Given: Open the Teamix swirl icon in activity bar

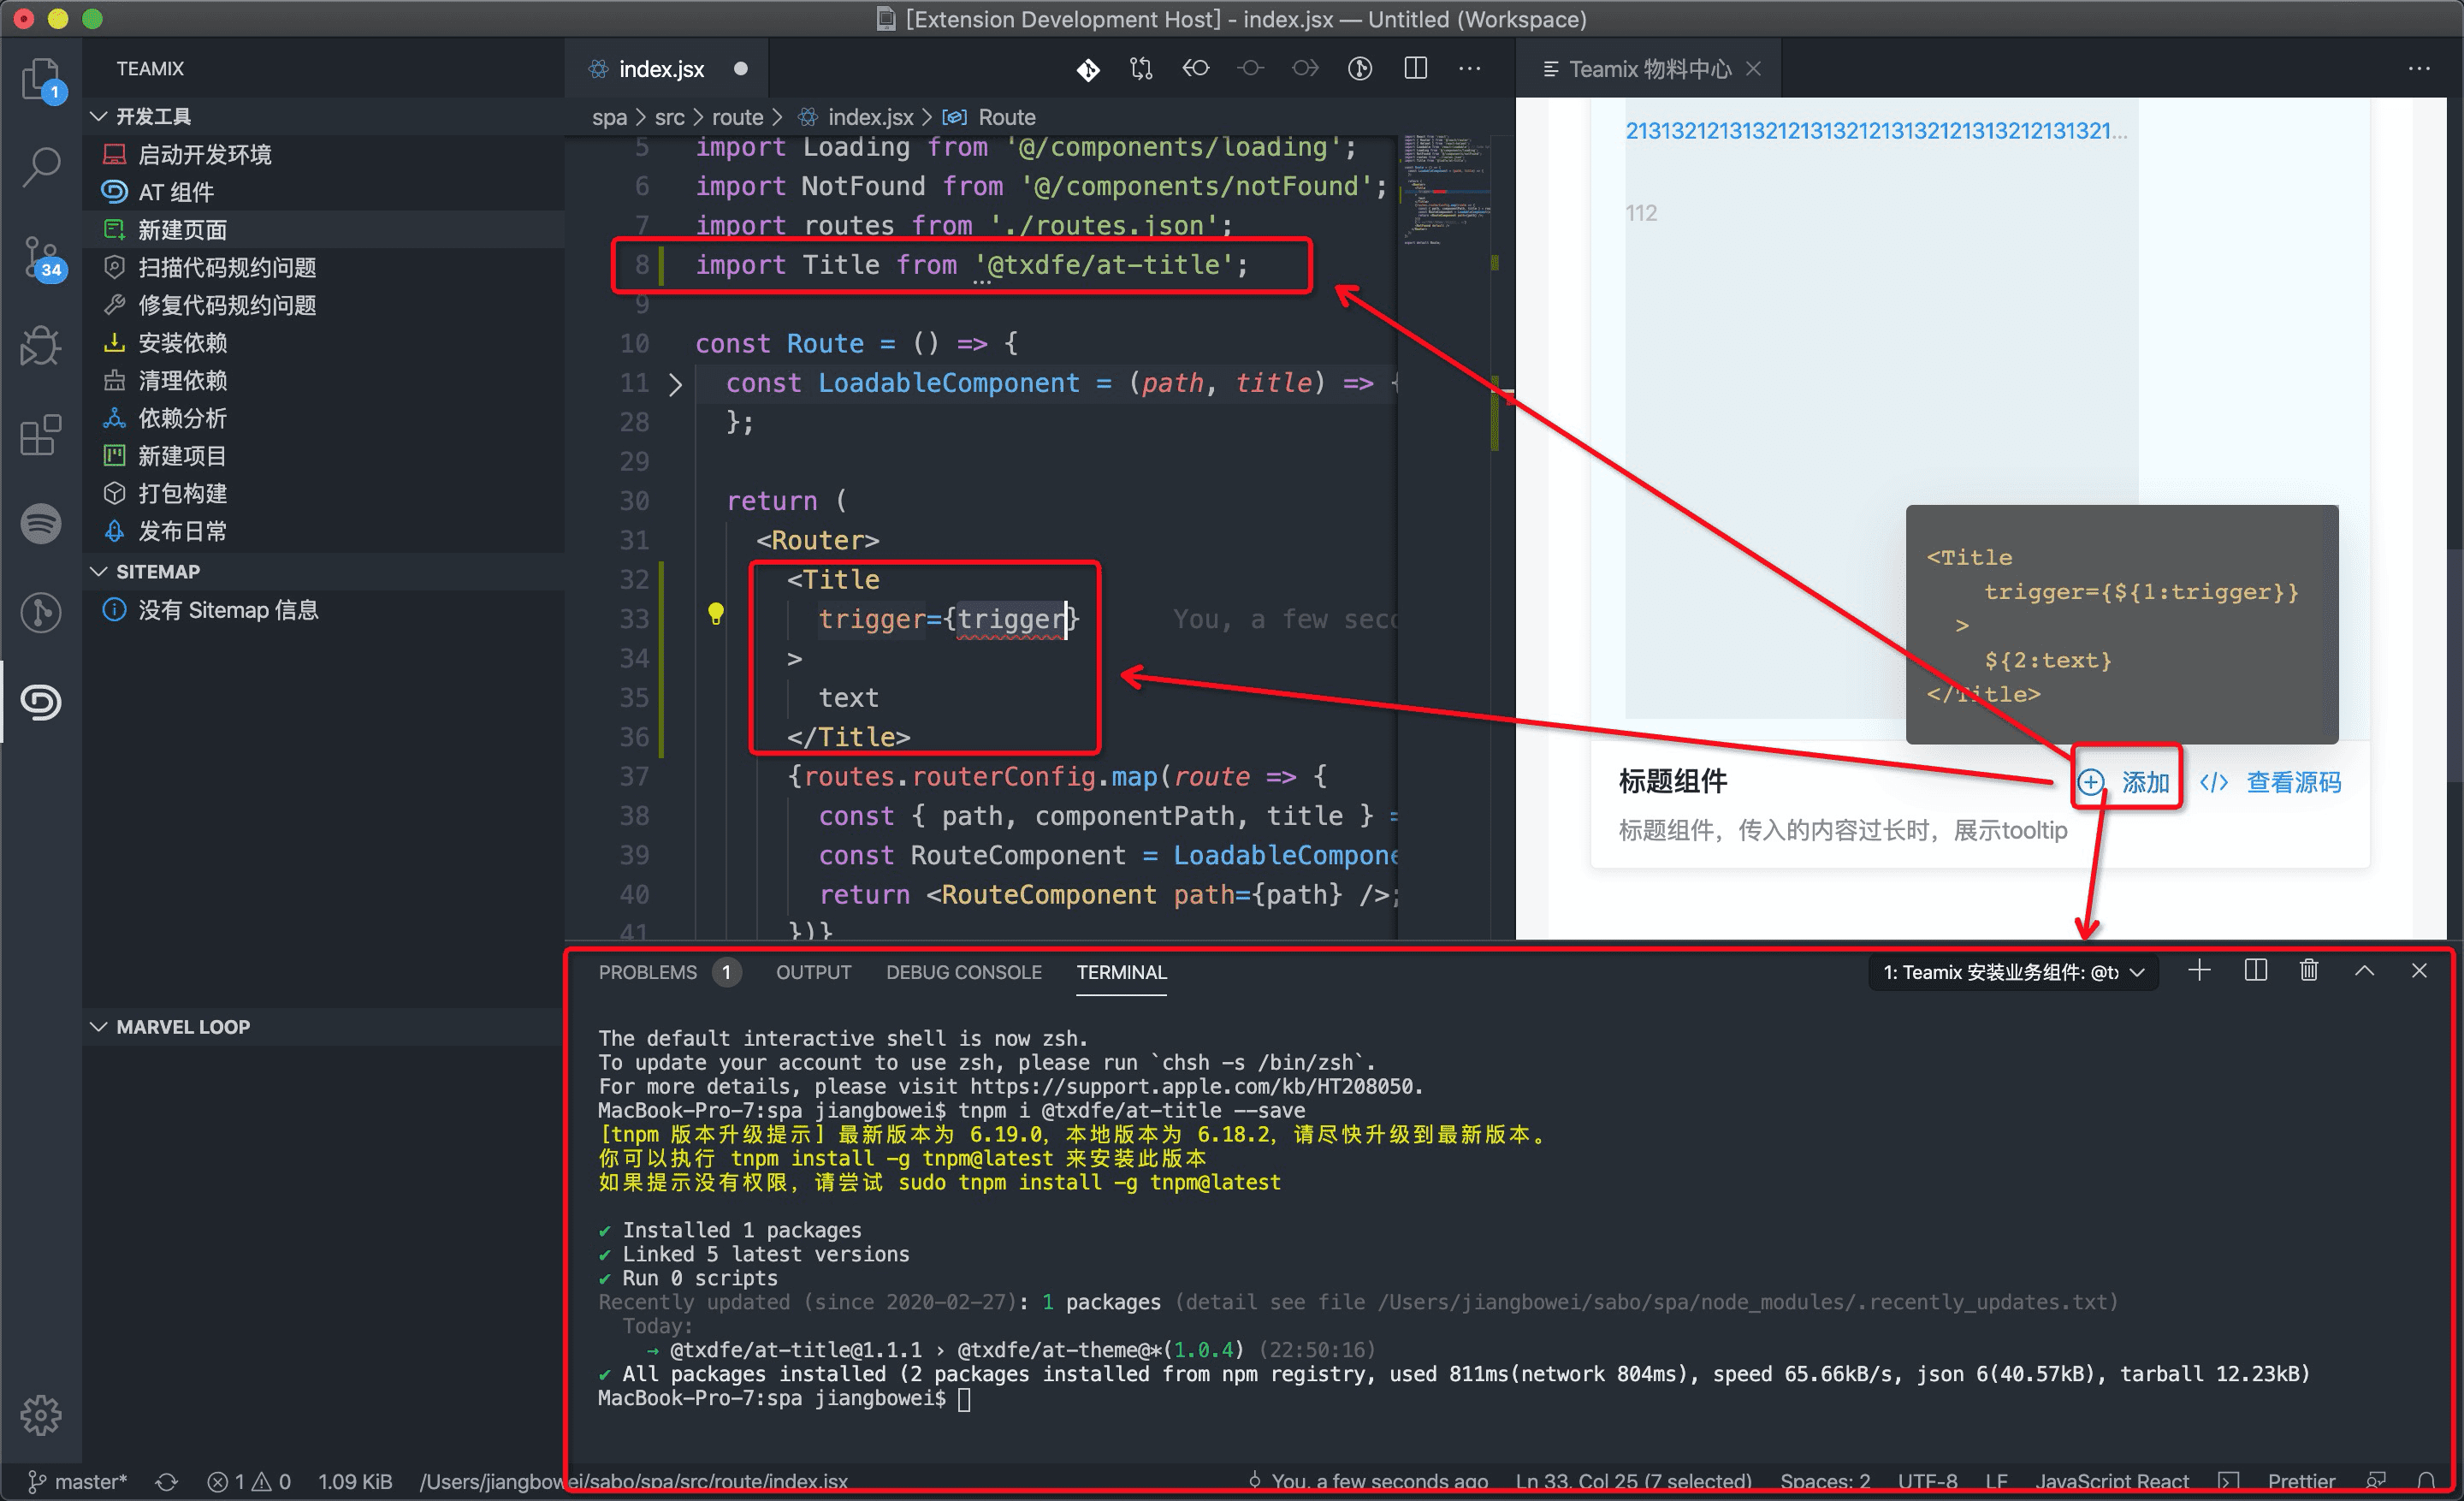Looking at the screenshot, I should click(41, 702).
